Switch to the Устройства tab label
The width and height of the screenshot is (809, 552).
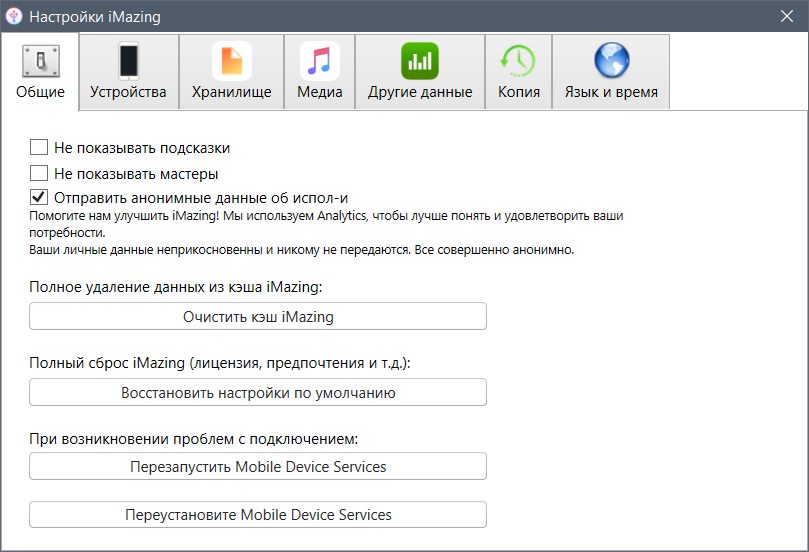128,92
